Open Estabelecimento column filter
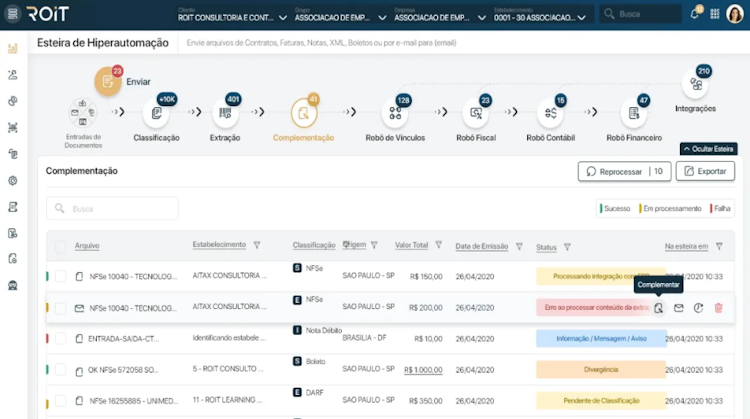The height and width of the screenshot is (419, 750). [257, 245]
